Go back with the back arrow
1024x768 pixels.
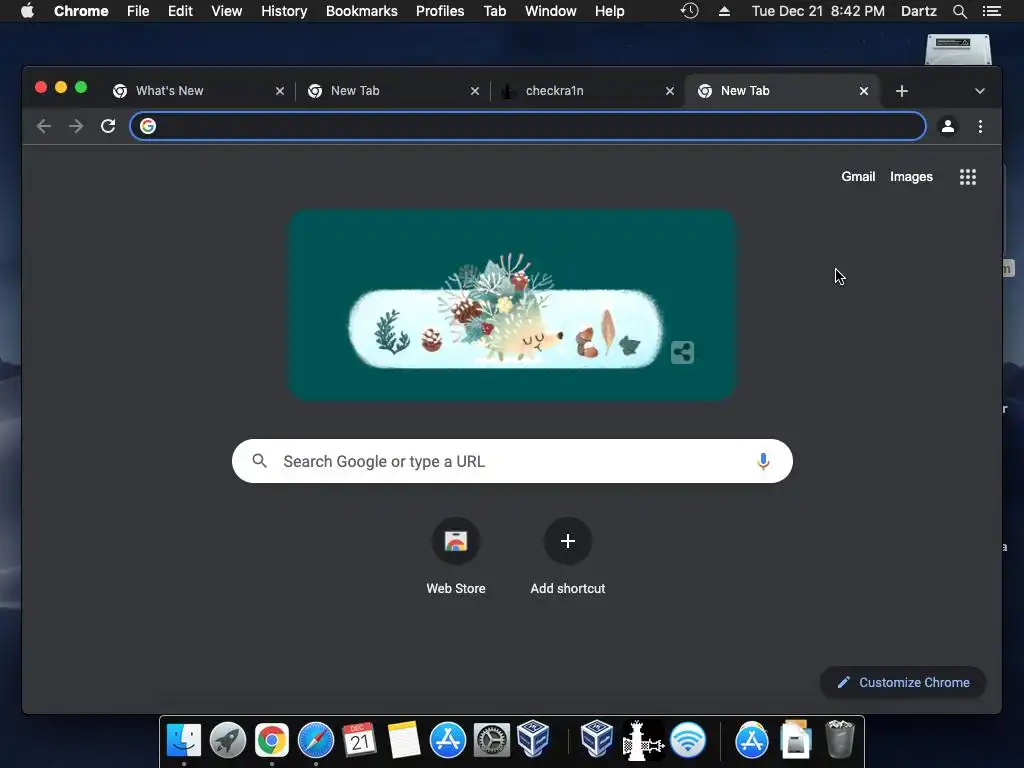coord(44,126)
